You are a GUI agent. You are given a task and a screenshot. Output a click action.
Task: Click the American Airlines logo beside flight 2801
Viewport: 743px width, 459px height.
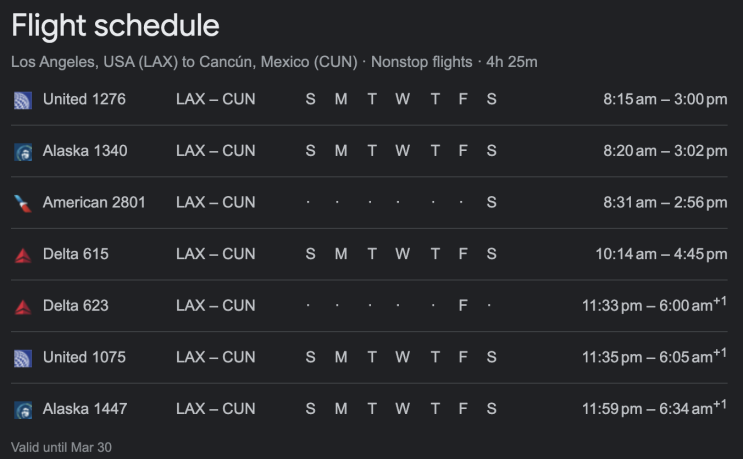click(x=22, y=203)
